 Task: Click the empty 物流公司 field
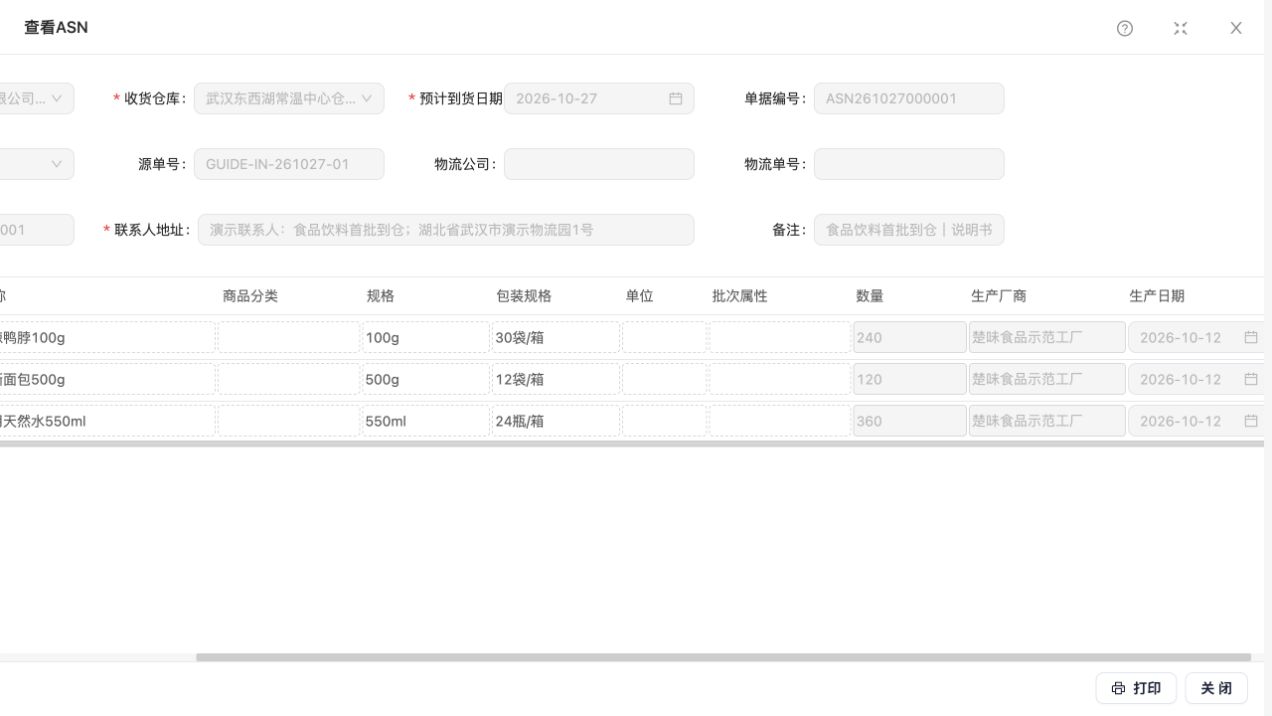tap(599, 164)
